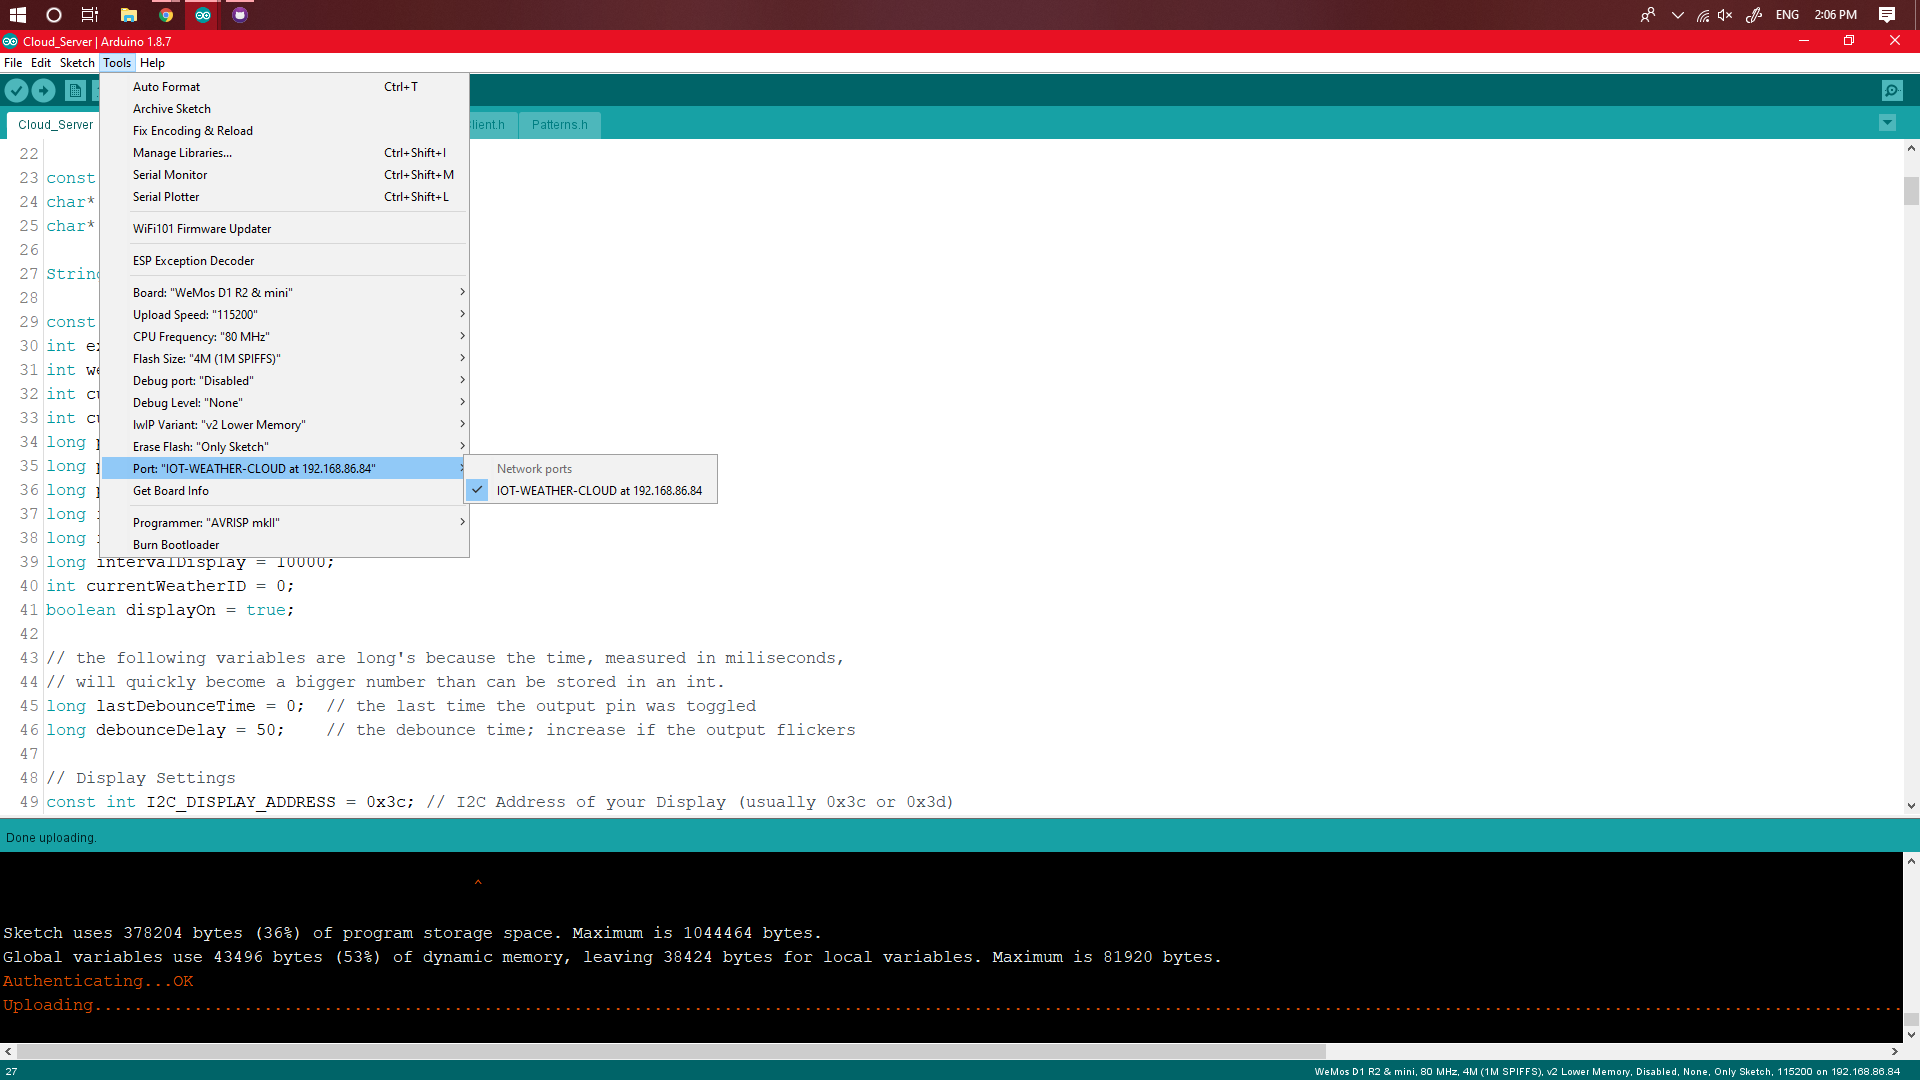Launch Chrome from the taskbar
This screenshot has width=1920, height=1080.
165,14
